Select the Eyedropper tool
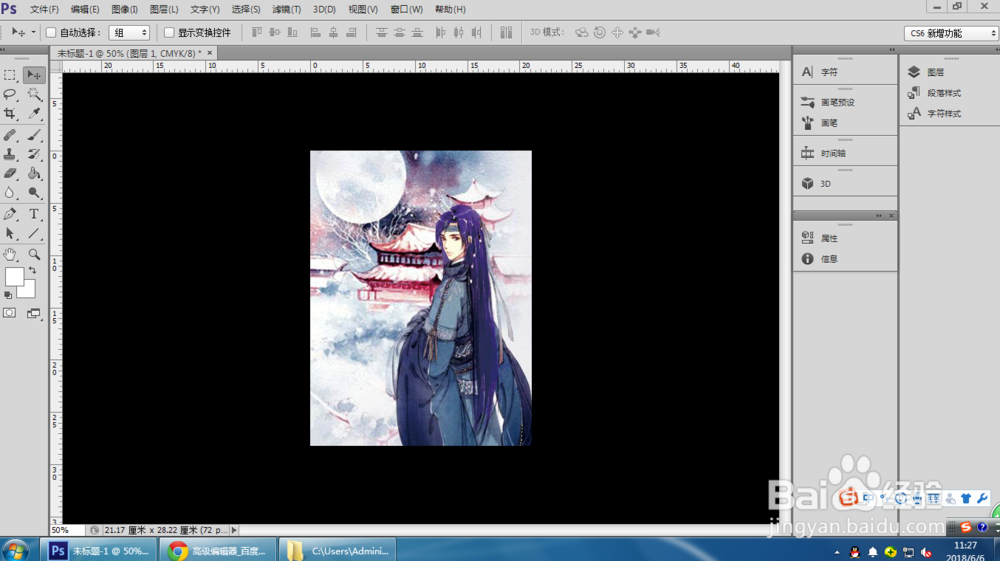Screen dimensions: 1000x561 coord(34,113)
